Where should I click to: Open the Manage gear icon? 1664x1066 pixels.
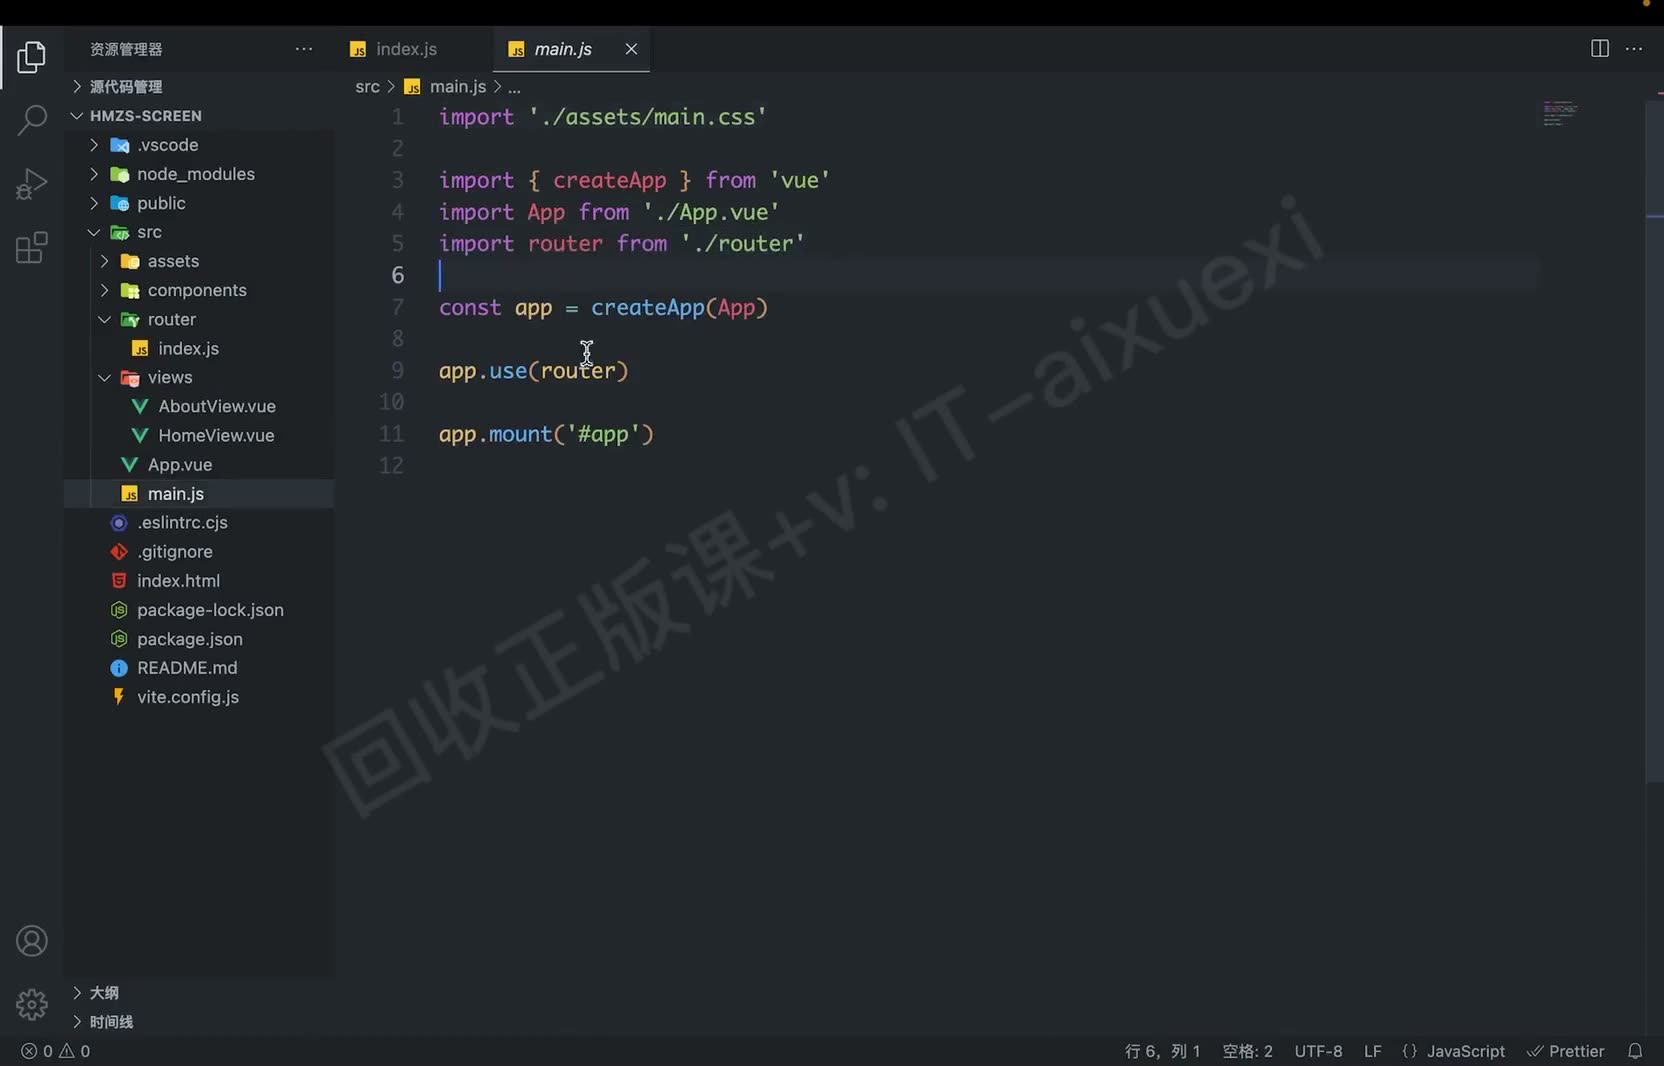31,1004
